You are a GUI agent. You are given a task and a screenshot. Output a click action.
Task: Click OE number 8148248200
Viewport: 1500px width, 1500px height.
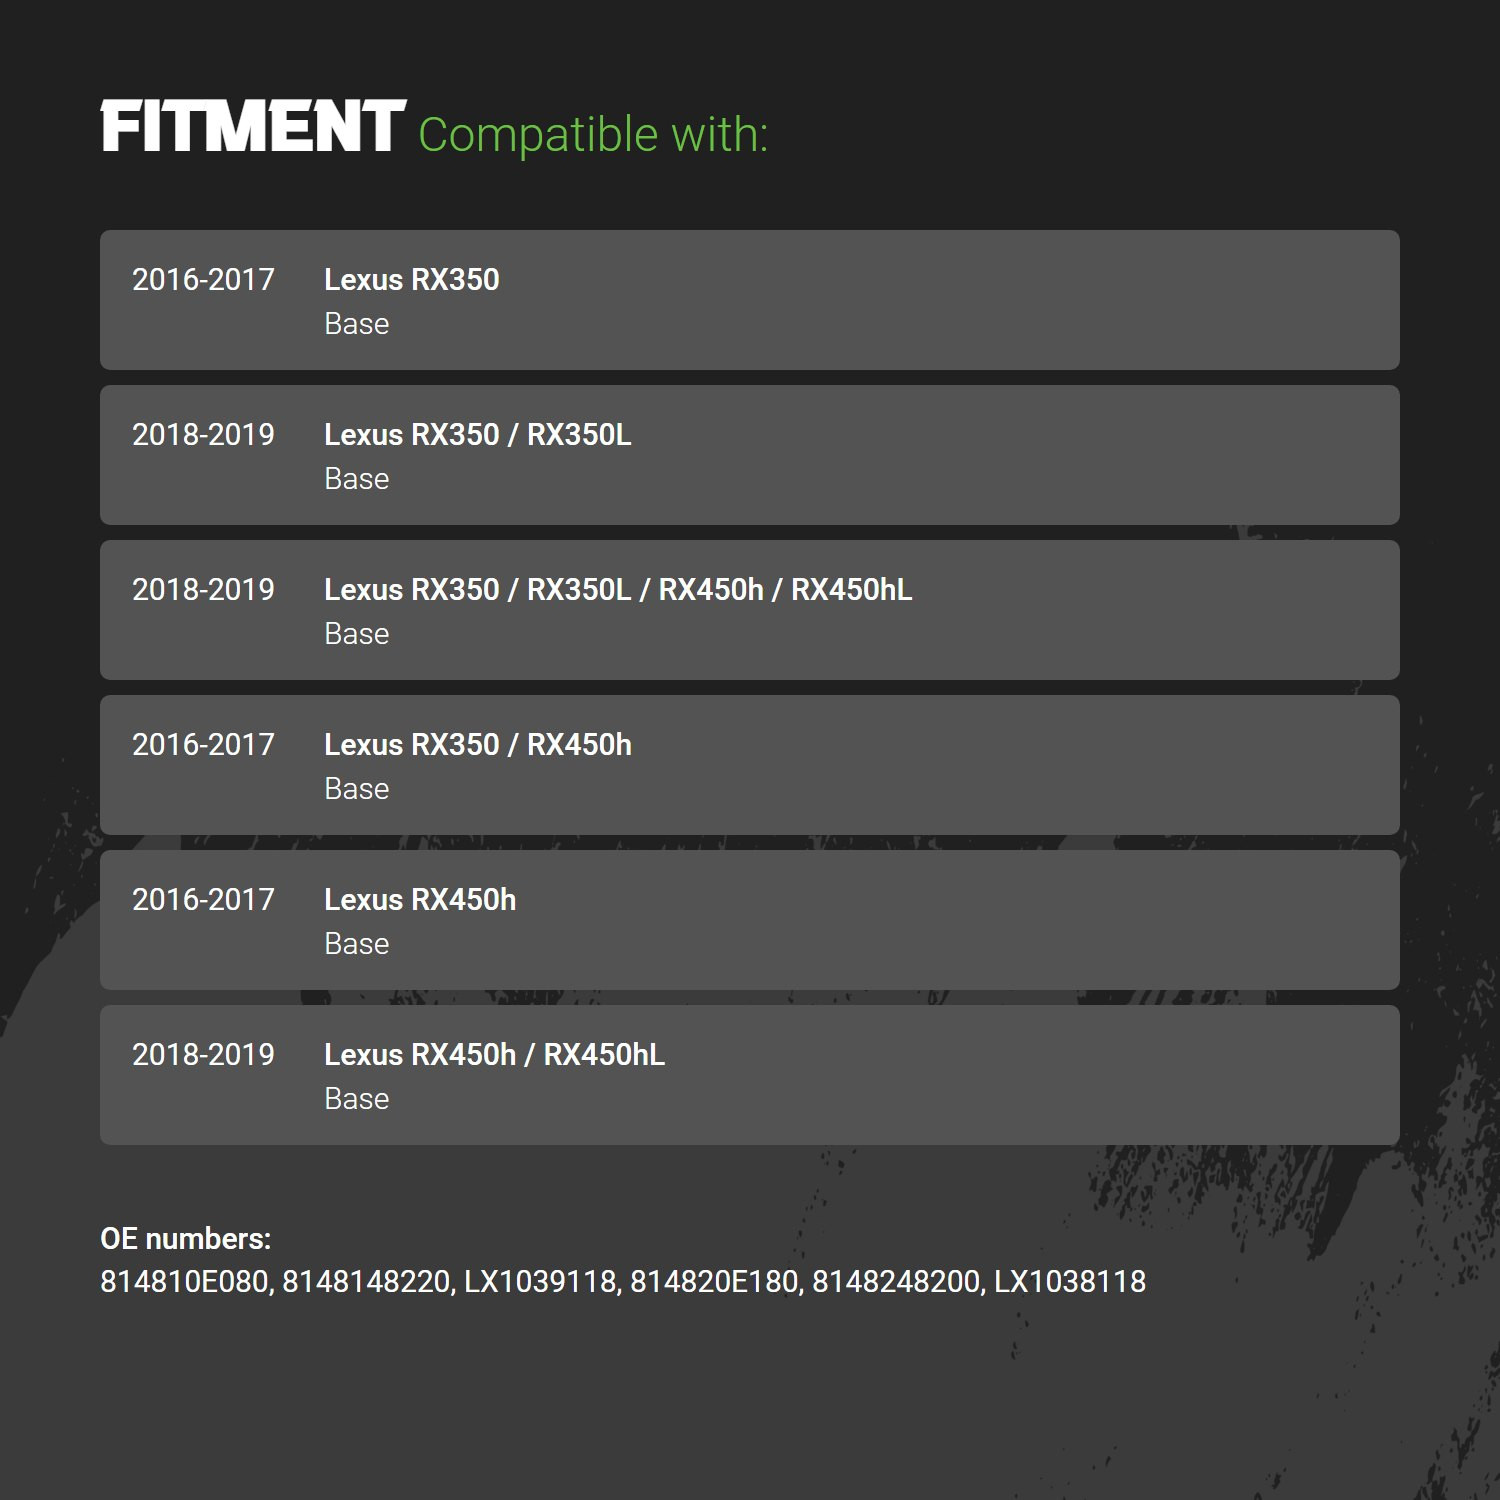[x=896, y=1281]
